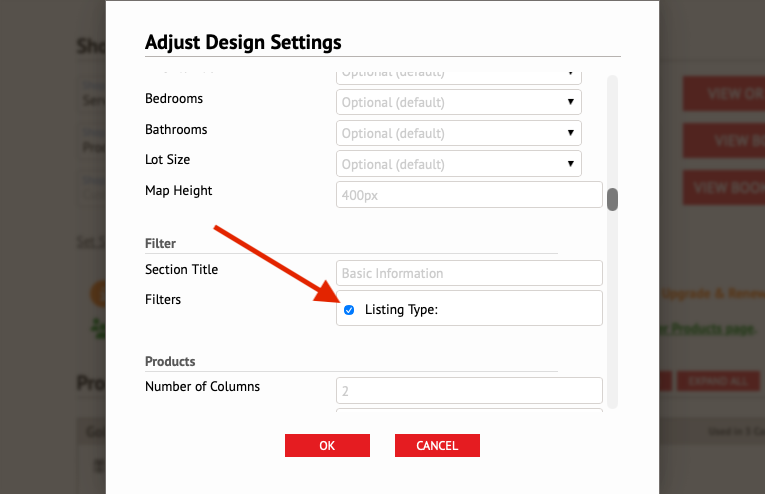Click the Products section heading
The image size is (765, 494).
click(x=170, y=361)
